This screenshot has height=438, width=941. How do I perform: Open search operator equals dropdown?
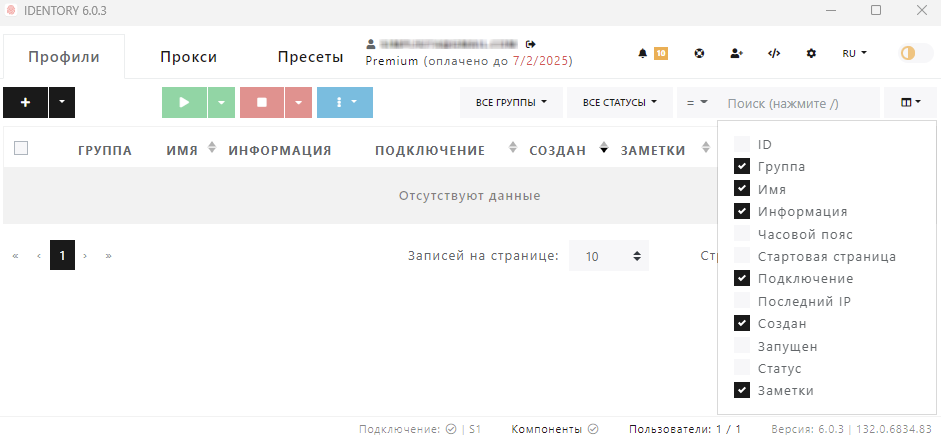pos(697,103)
